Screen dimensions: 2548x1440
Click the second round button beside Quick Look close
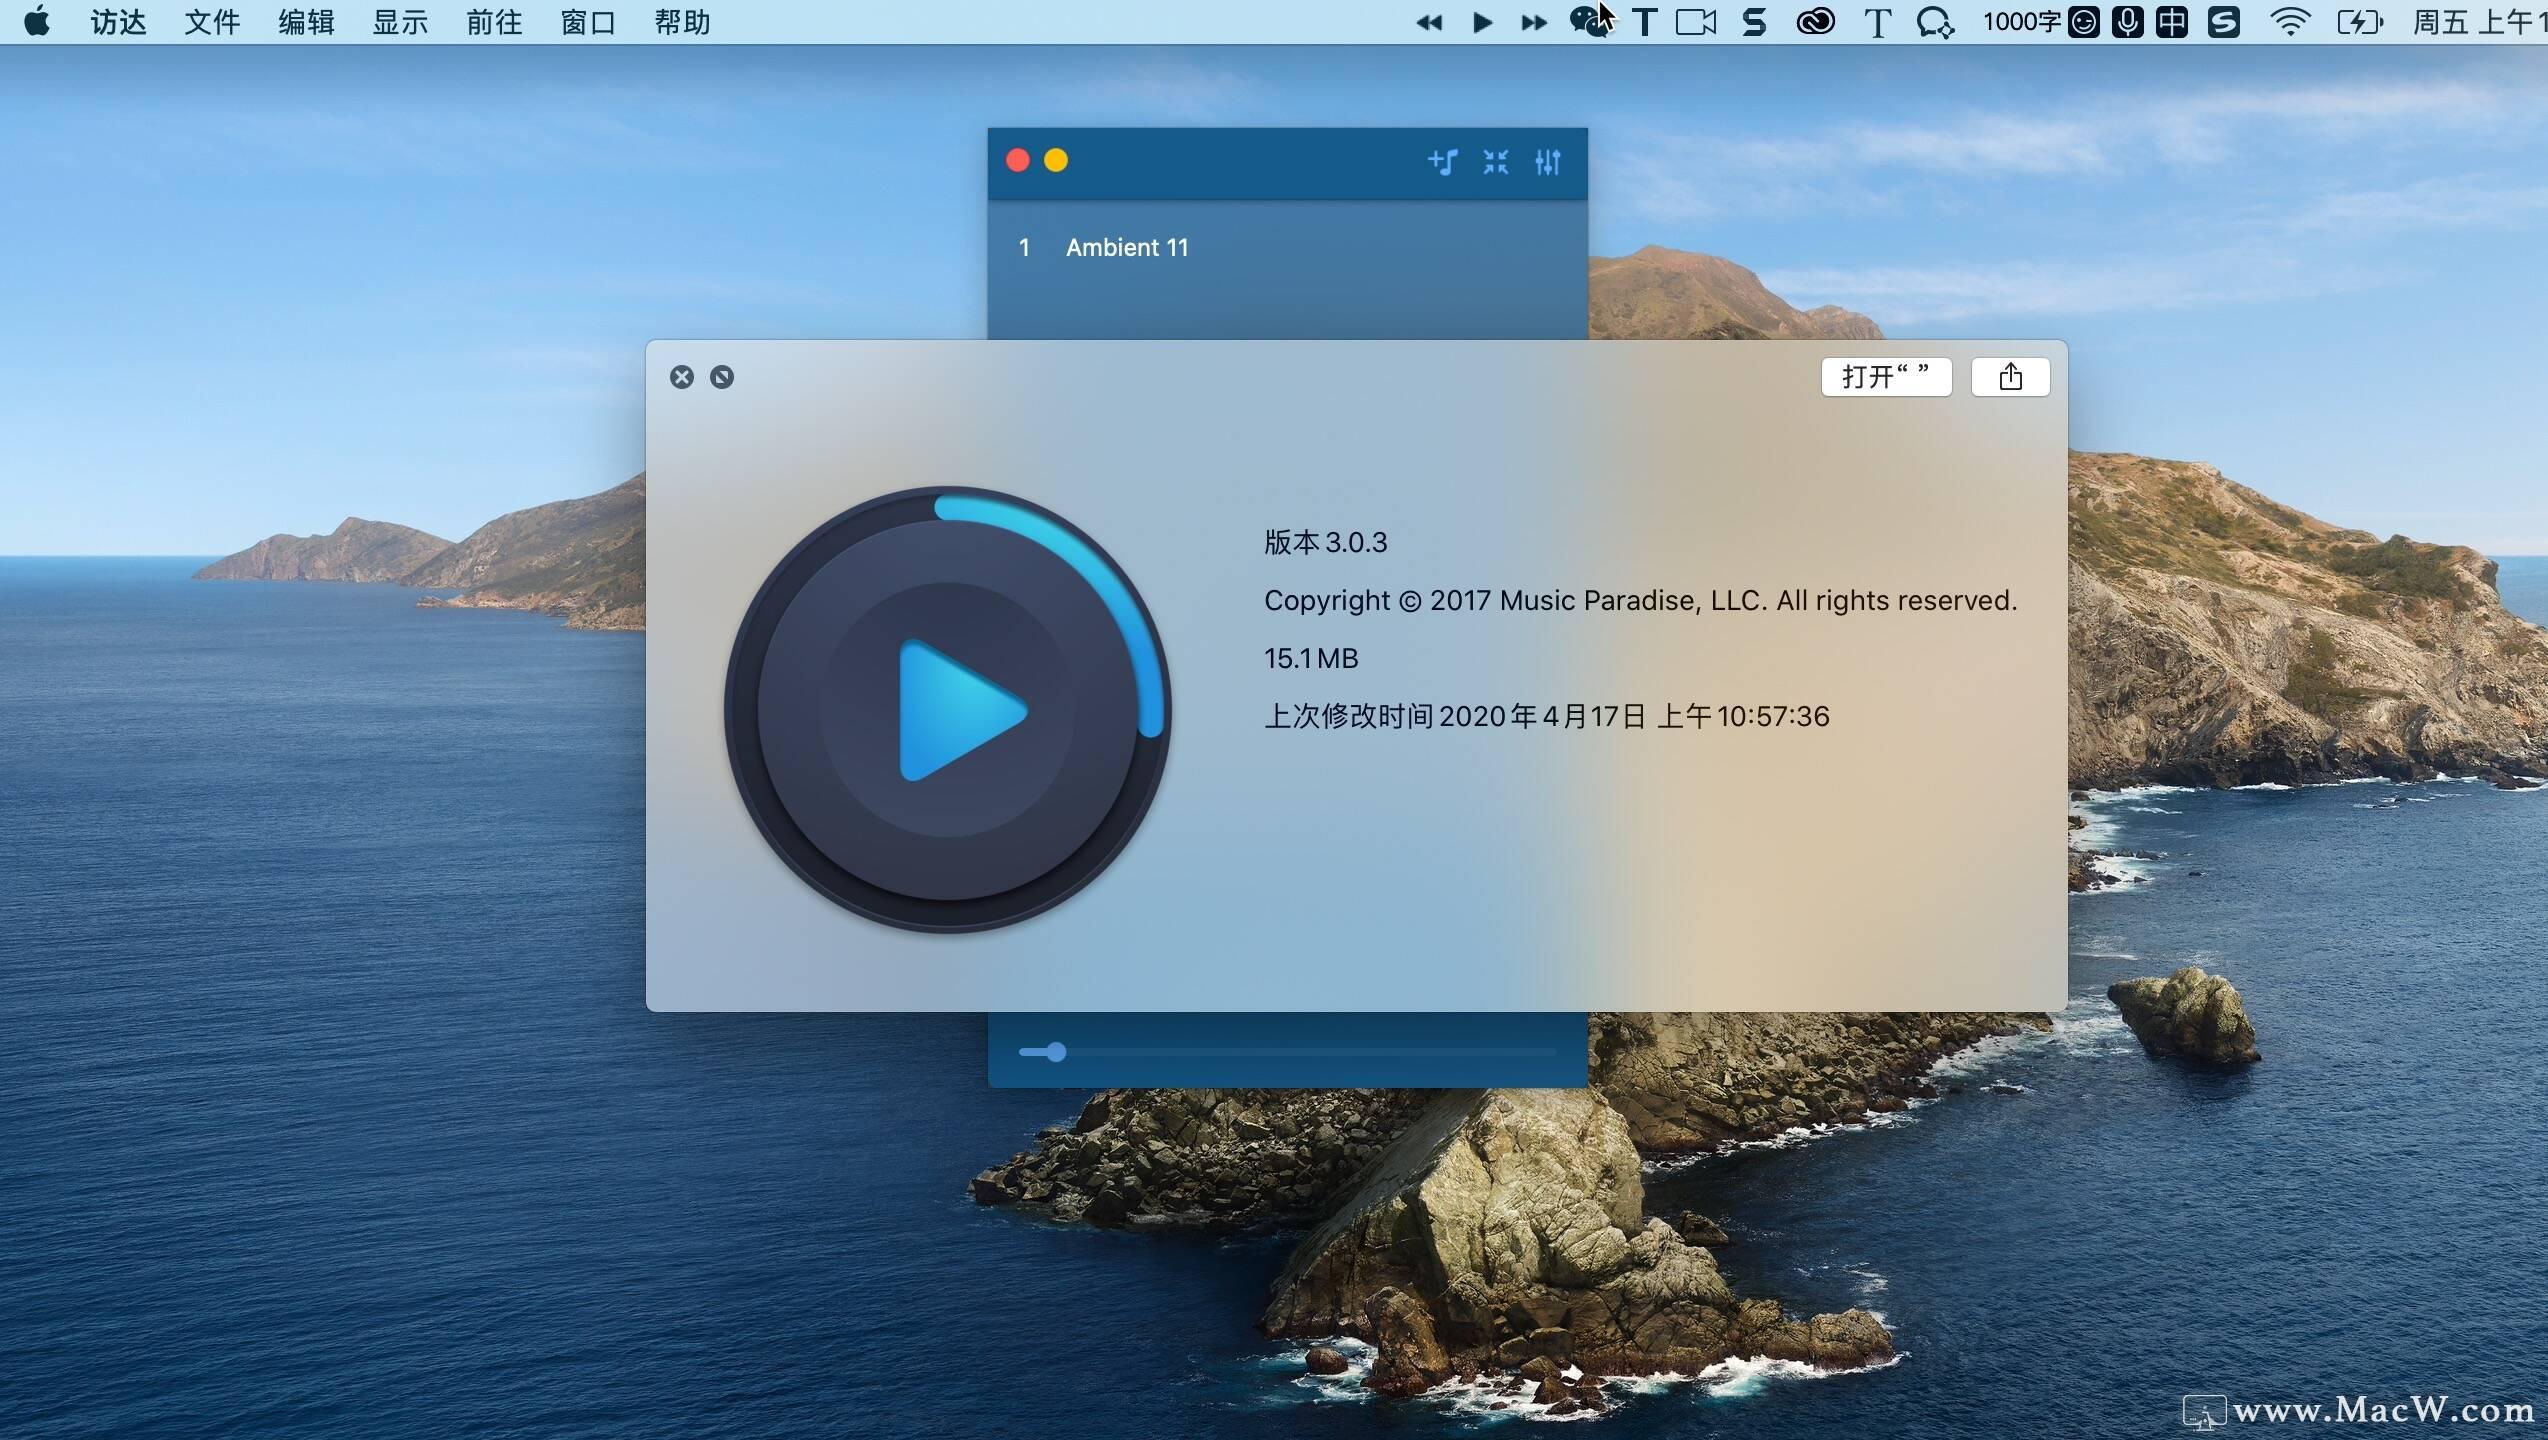click(x=722, y=377)
